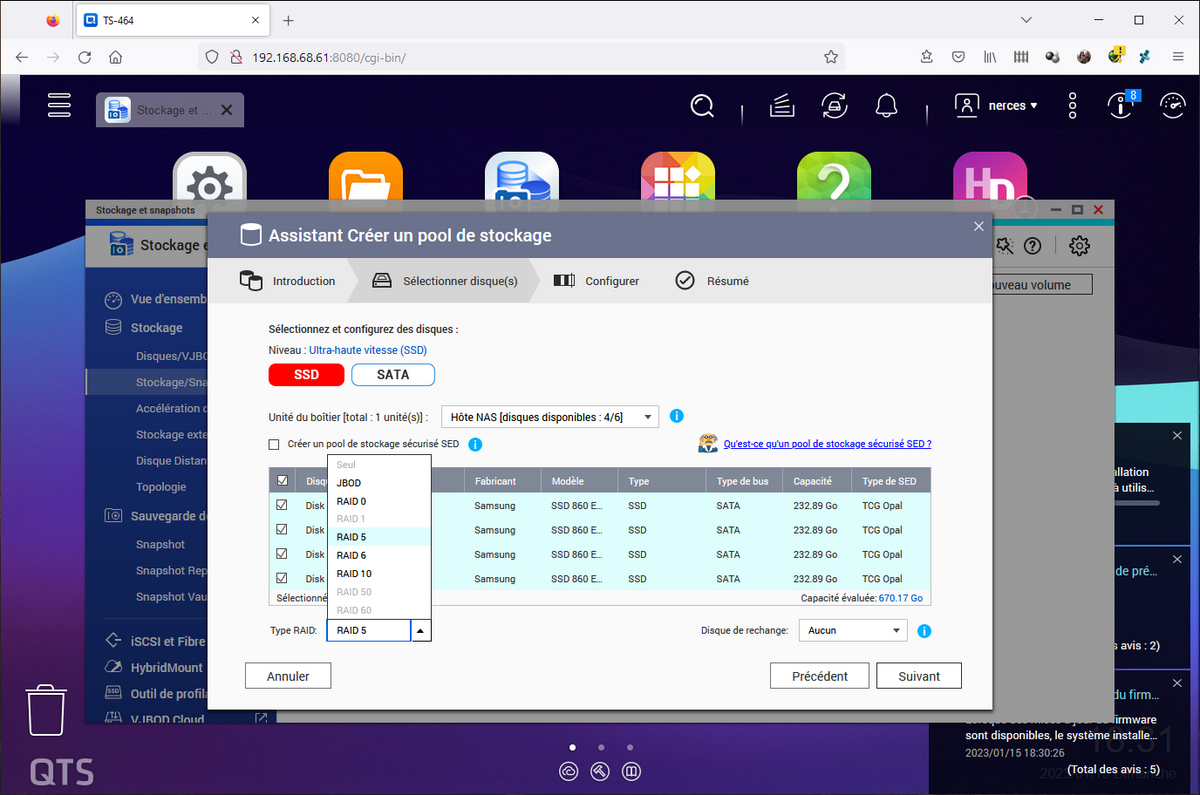Click info icon beside SED pool checkbox
The image size is (1200, 795).
(x=475, y=444)
